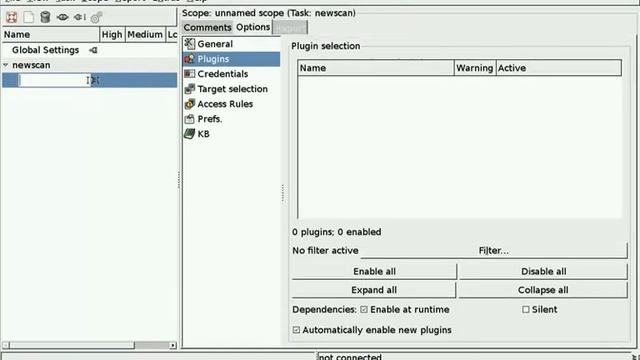
Task: Collapse the newscan task tree arrow
Action: 6,65
